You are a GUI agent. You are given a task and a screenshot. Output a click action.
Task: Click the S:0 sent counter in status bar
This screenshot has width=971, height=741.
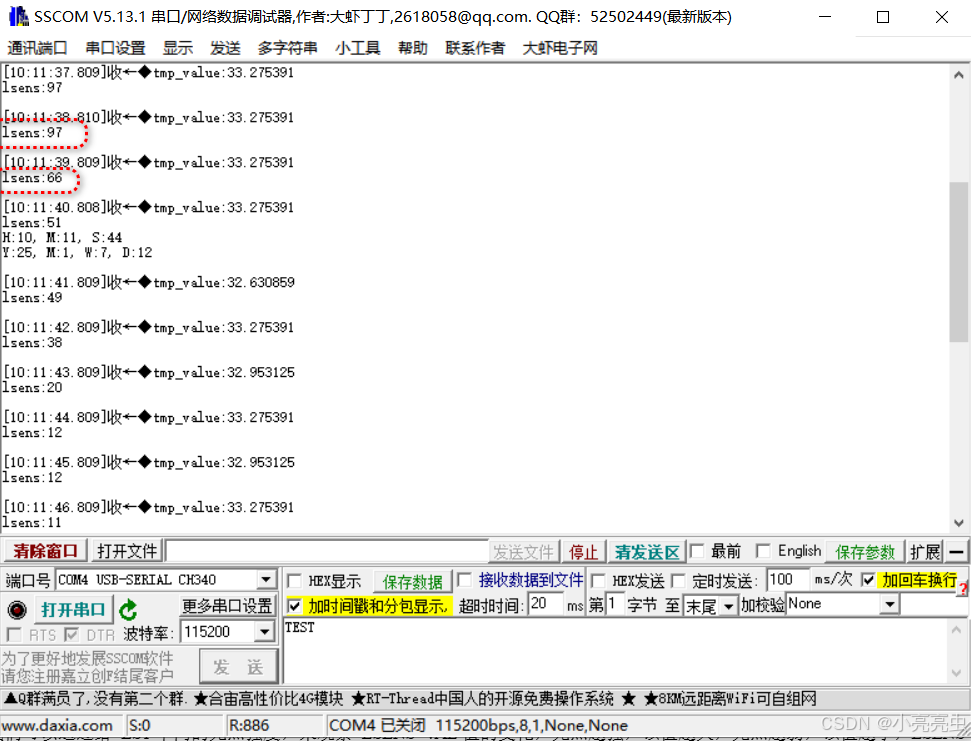click(140, 726)
